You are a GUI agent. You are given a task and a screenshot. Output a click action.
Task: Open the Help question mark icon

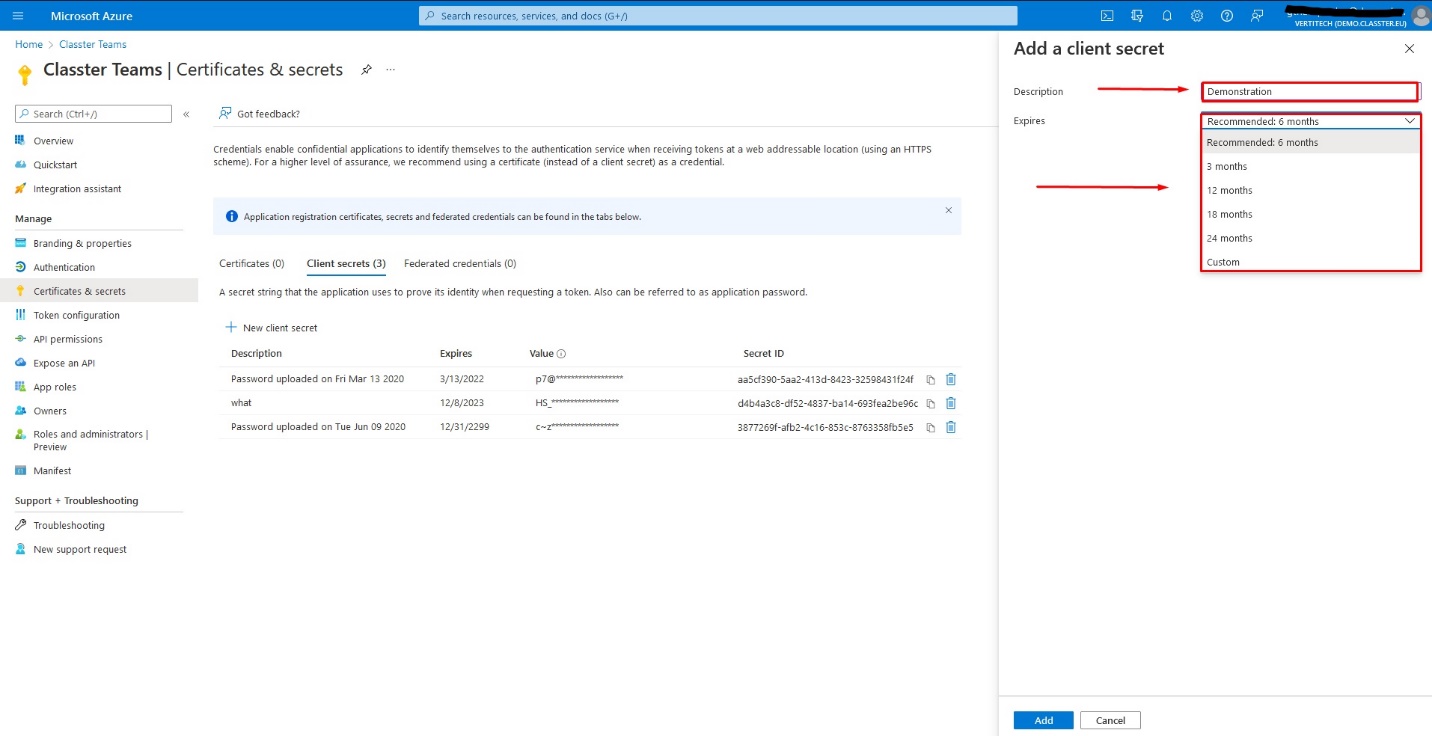coord(1227,16)
